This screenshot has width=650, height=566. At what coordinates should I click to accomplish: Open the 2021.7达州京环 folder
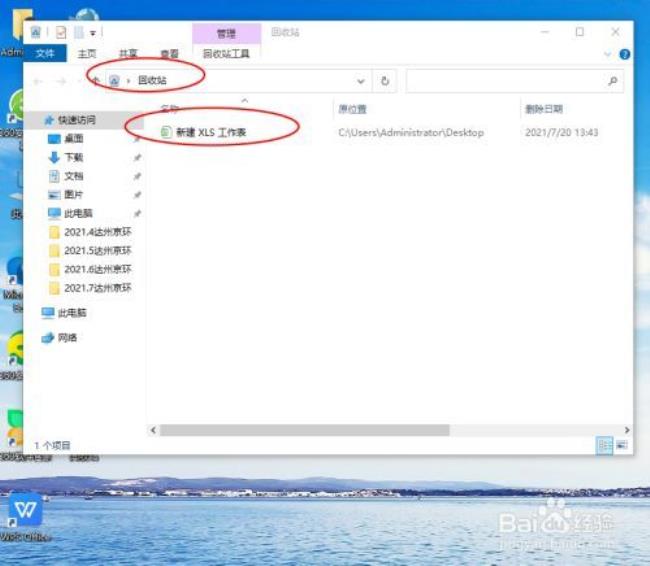pos(98,288)
